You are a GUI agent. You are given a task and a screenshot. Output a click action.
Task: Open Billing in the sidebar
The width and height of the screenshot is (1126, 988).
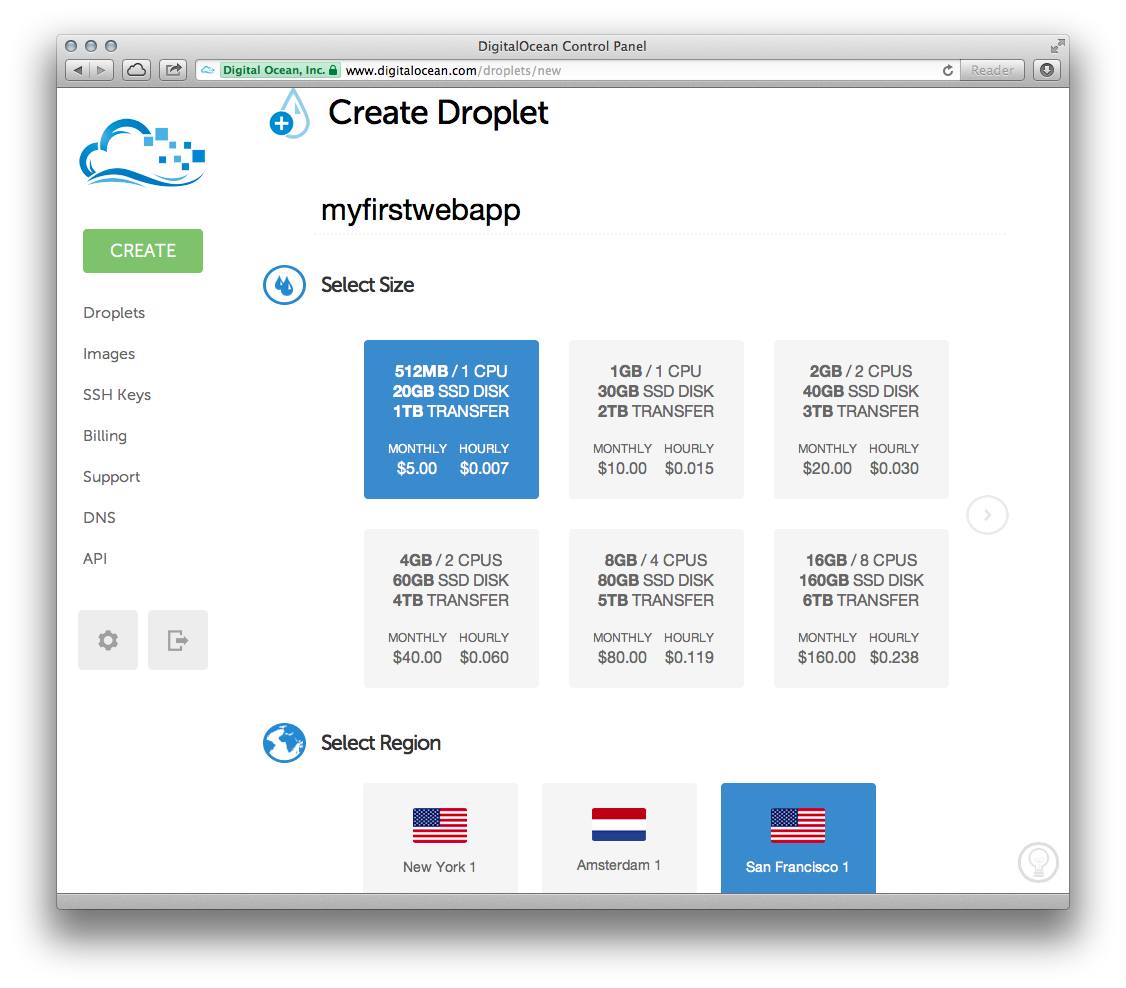coord(105,436)
